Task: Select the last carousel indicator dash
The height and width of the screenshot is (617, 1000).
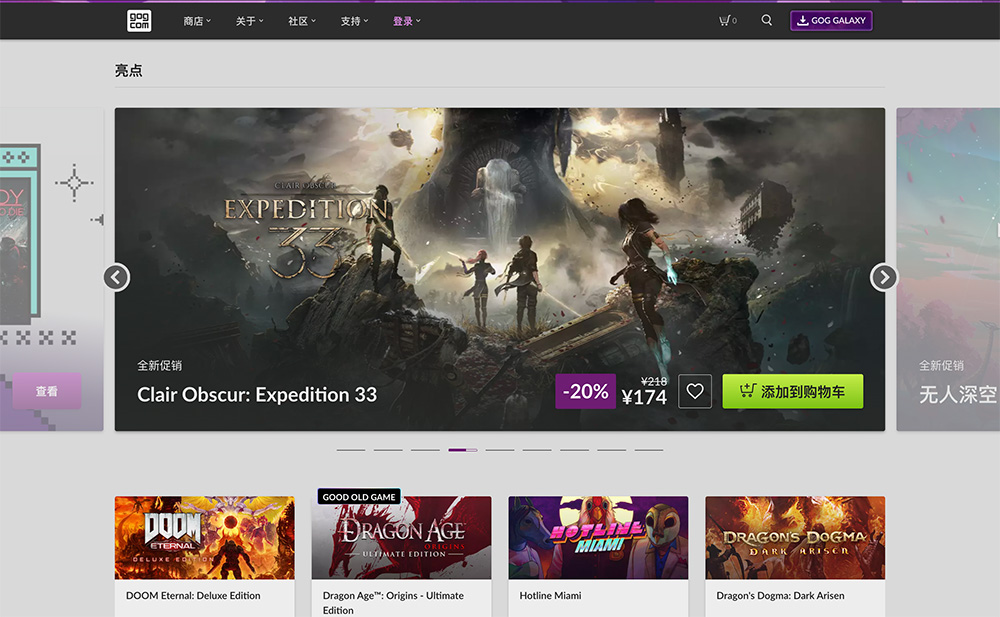Action: (649, 450)
